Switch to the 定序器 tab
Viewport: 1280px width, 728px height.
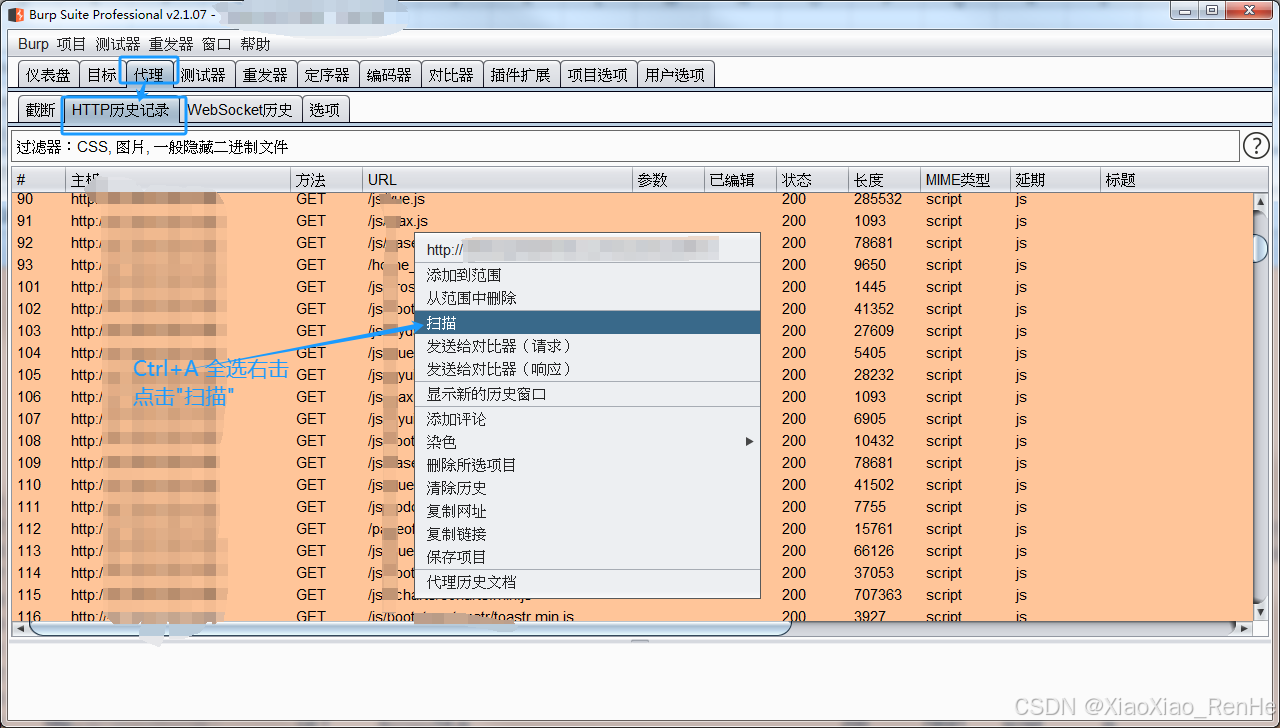coord(327,75)
